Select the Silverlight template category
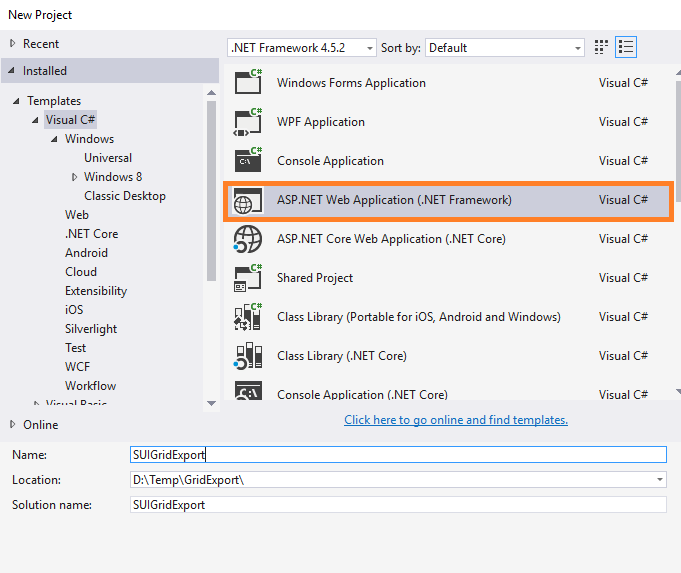Screen dimensions: 681x573 point(91,329)
